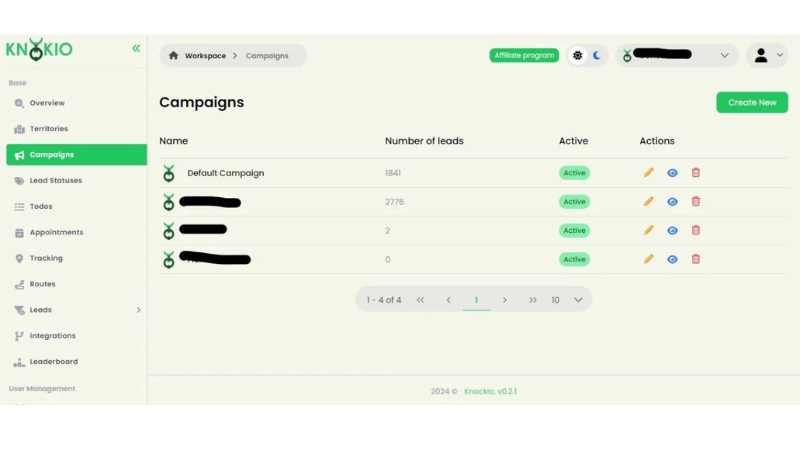Open the Affiliate program link

(x=524, y=56)
